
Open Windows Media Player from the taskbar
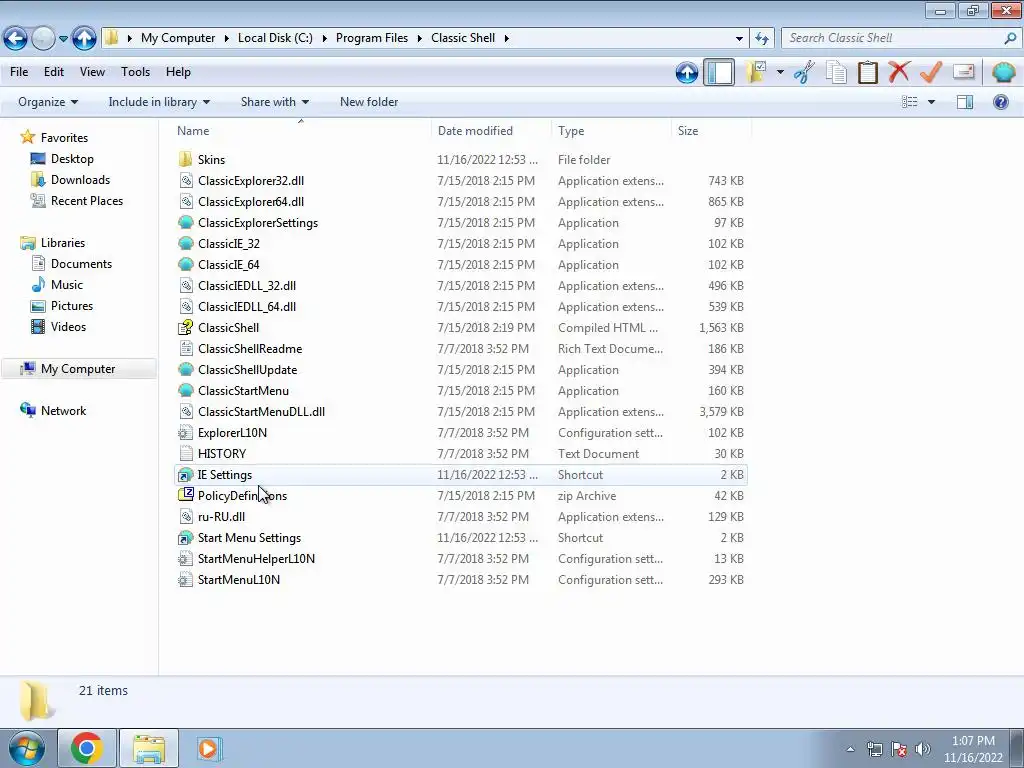click(x=208, y=748)
